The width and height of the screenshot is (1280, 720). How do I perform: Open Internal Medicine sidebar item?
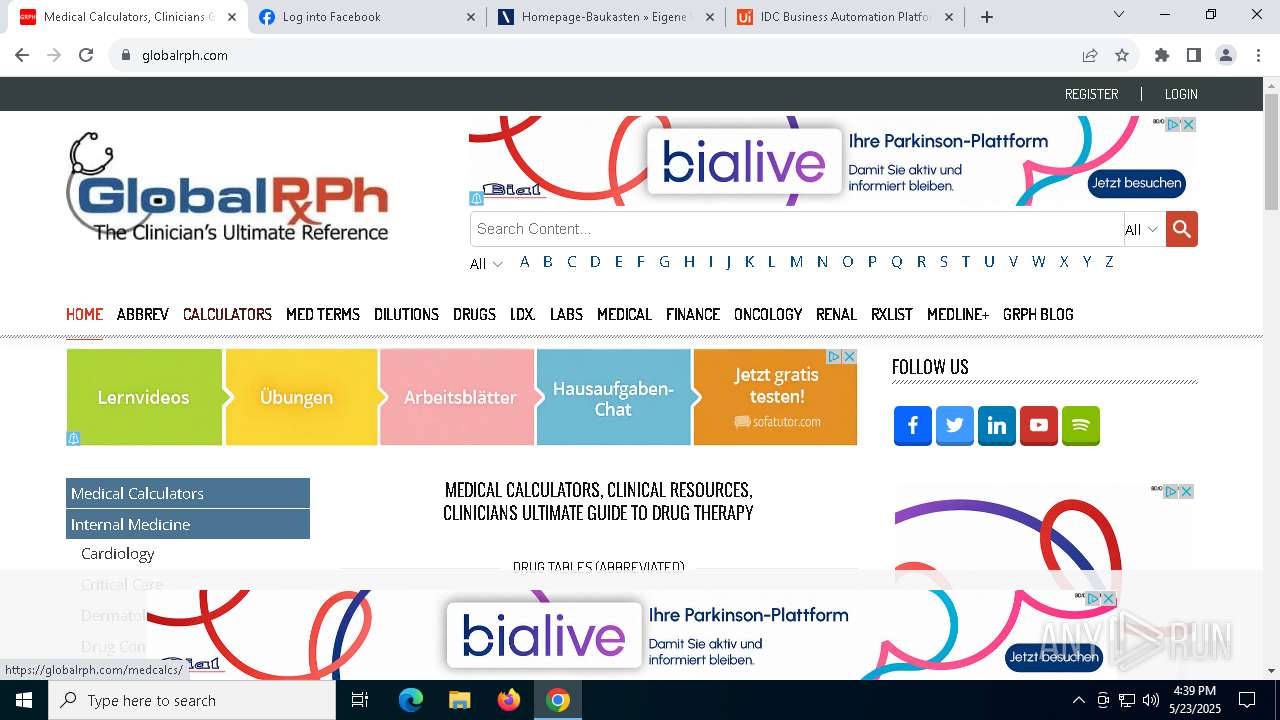[188, 524]
